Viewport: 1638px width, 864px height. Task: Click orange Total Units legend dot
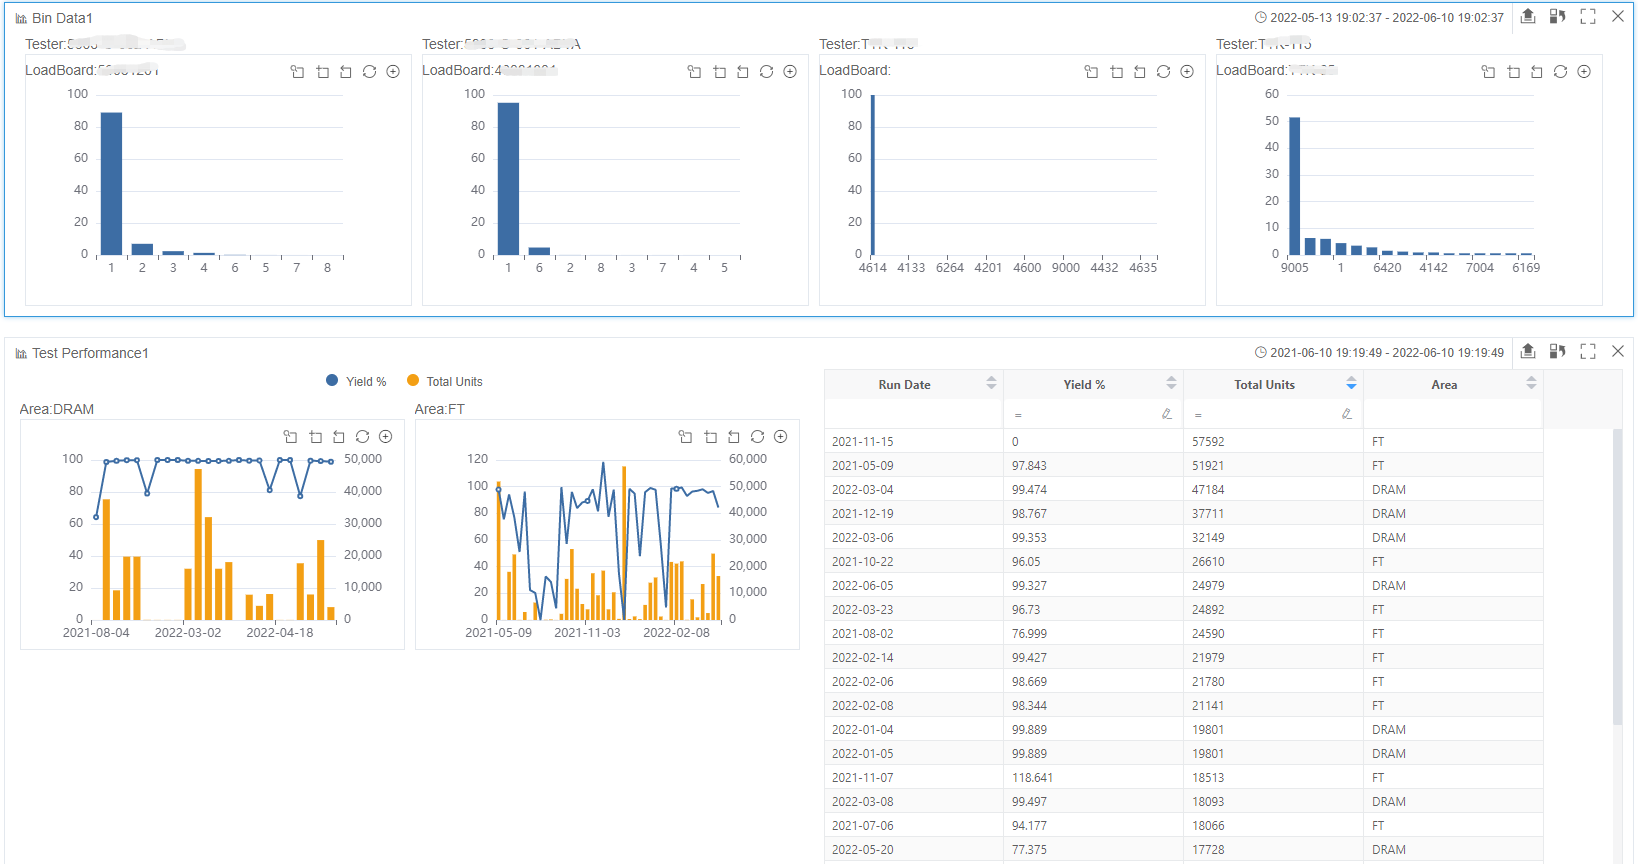(x=413, y=380)
